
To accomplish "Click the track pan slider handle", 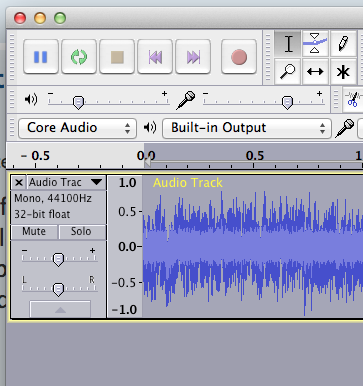I will tap(58, 289).
